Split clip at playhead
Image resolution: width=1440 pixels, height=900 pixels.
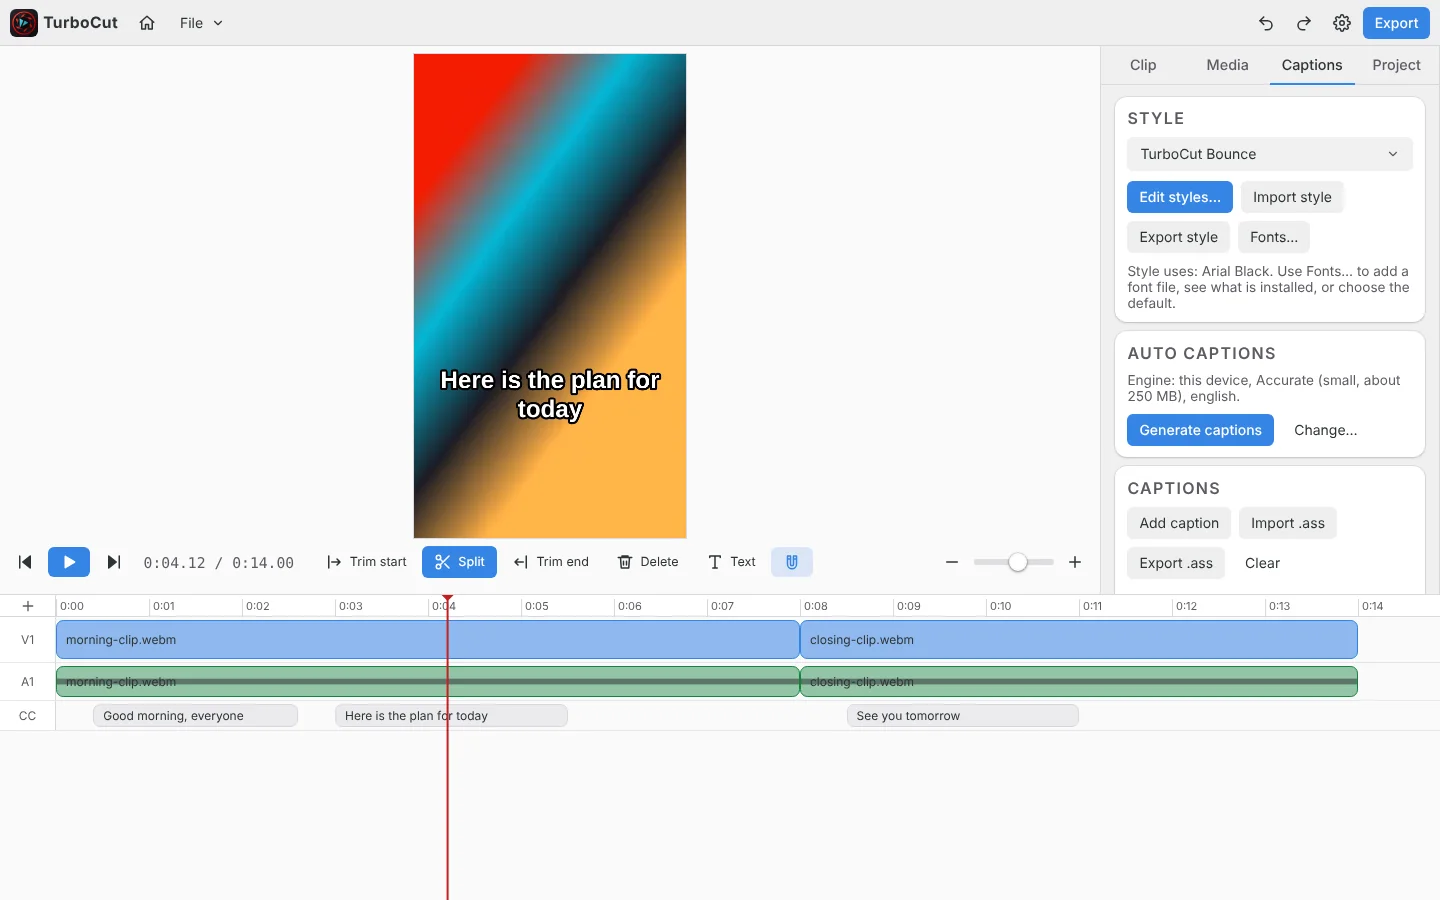459,562
